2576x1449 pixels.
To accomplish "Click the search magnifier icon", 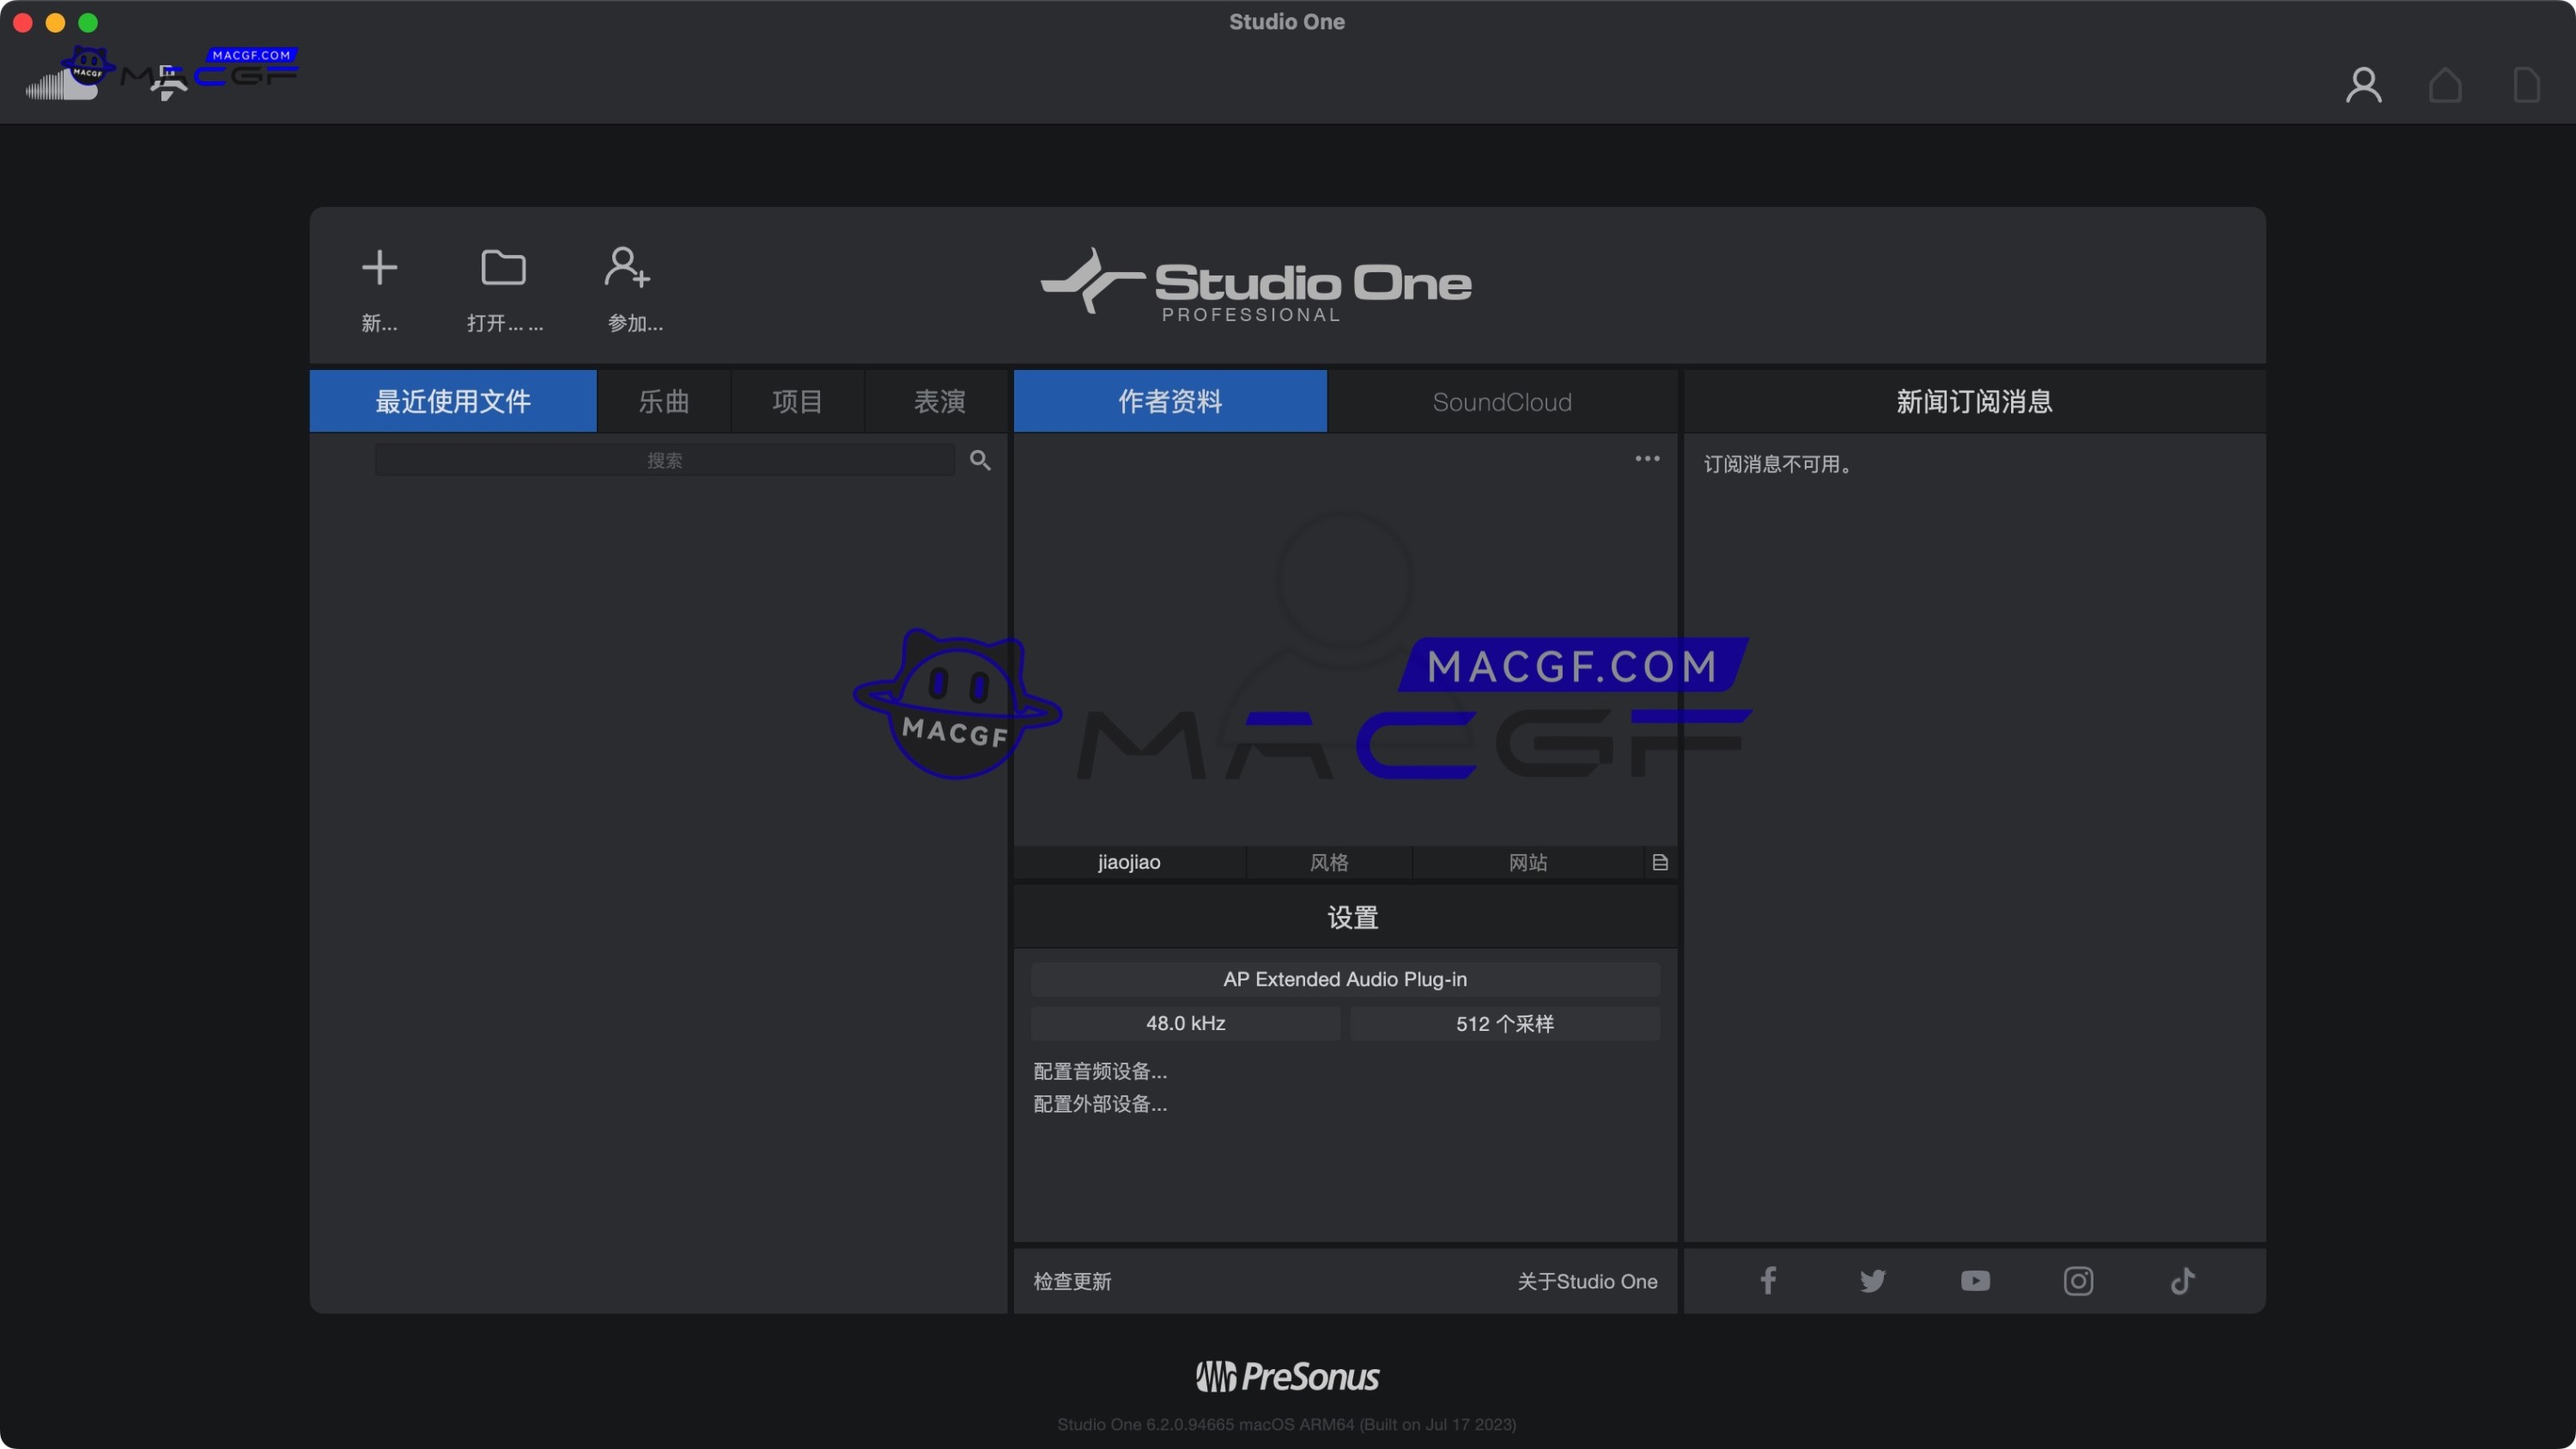I will pos(981,460).
